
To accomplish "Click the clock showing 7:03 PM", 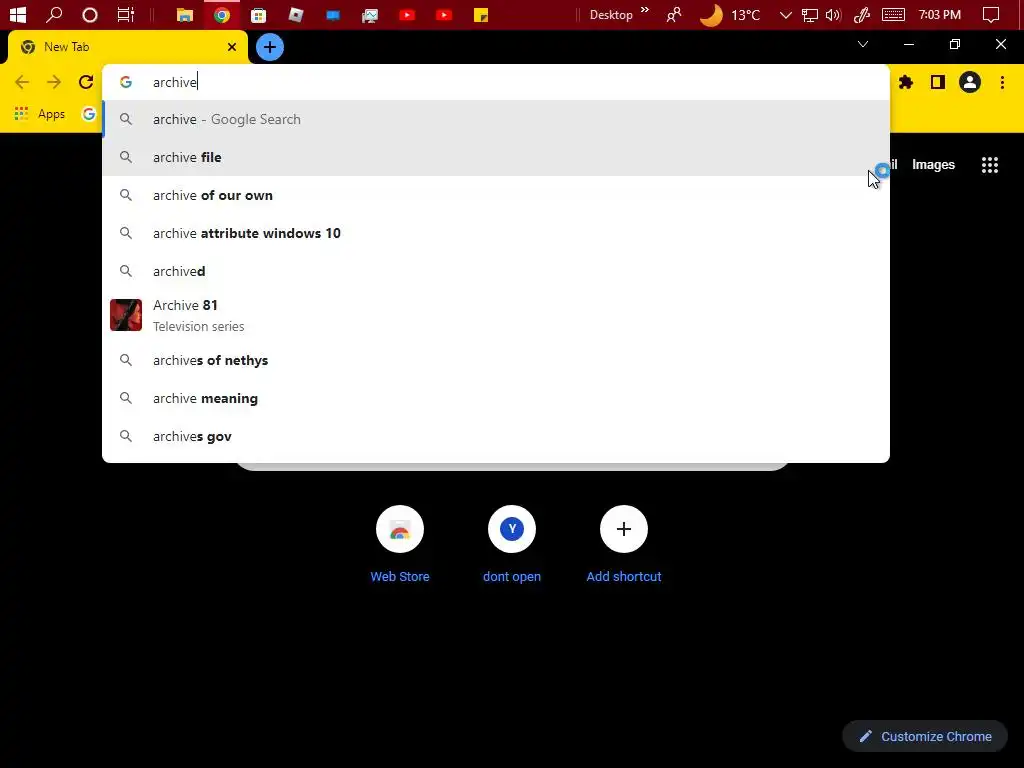I will click(939, 14).
